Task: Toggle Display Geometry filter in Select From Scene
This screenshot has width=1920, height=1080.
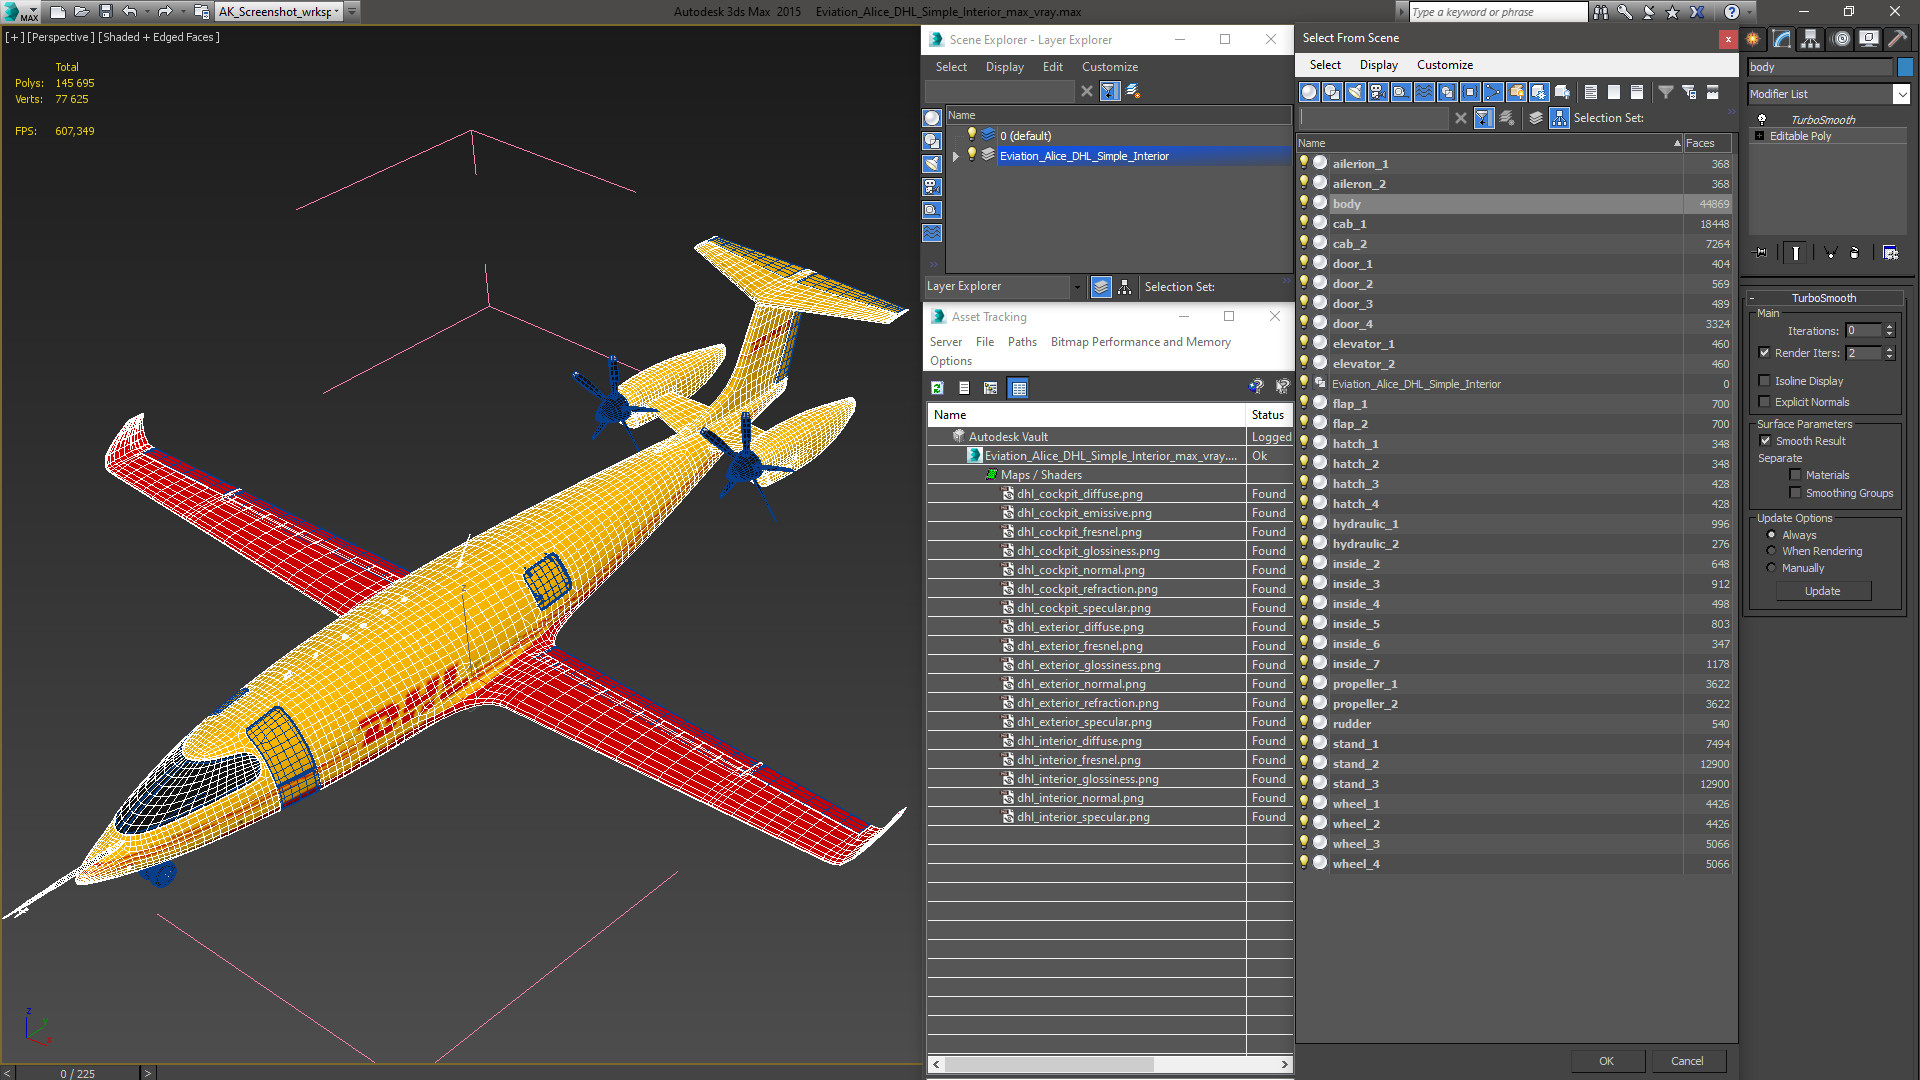Action: pyautogui.click(x=1309, y=92)
